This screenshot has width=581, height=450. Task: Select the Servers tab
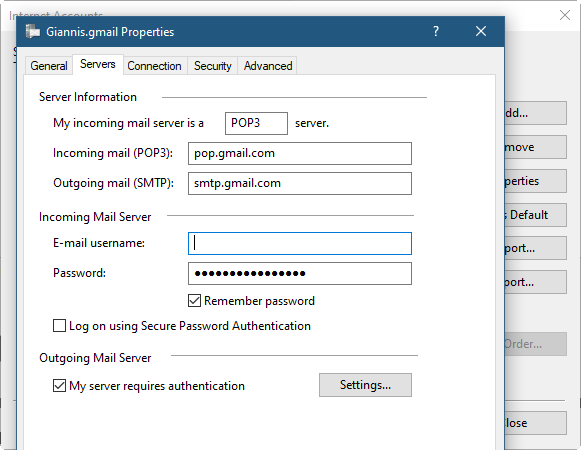98,64
